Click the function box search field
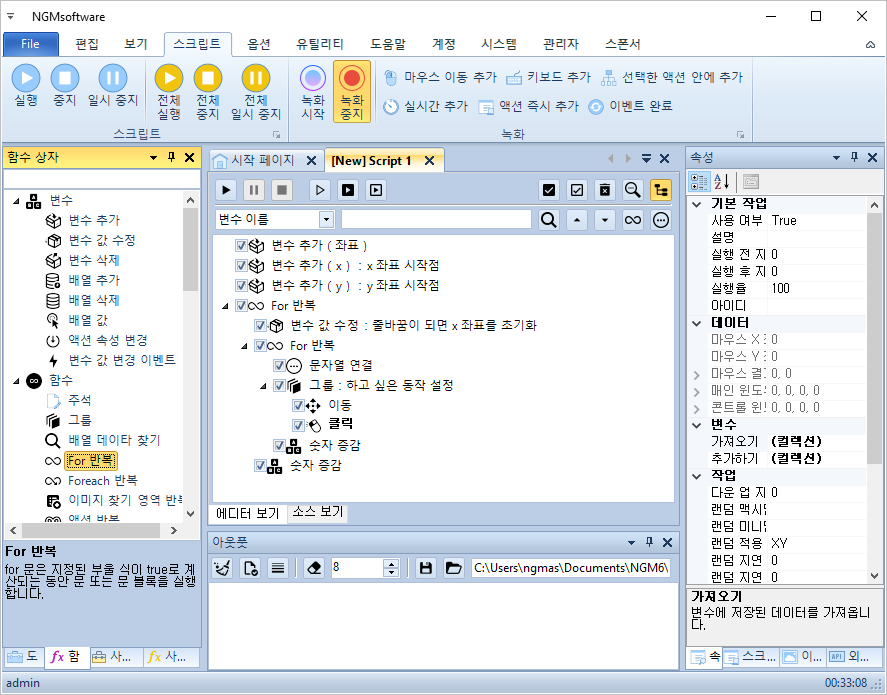 pyautogui.click(x=102, y=179)
